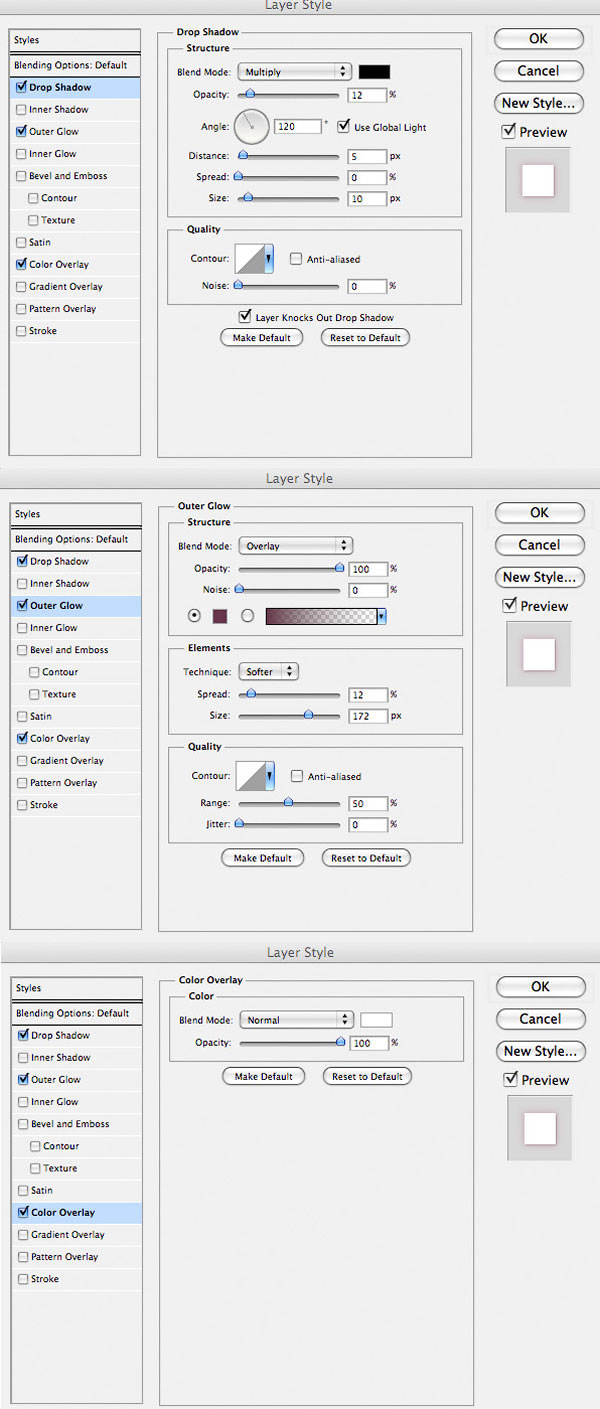Image resolution: width=600 pixels, height=1409 pixels.
Task: Select the highlighted Color Overlay row in the styles list
Action: 76,1212
